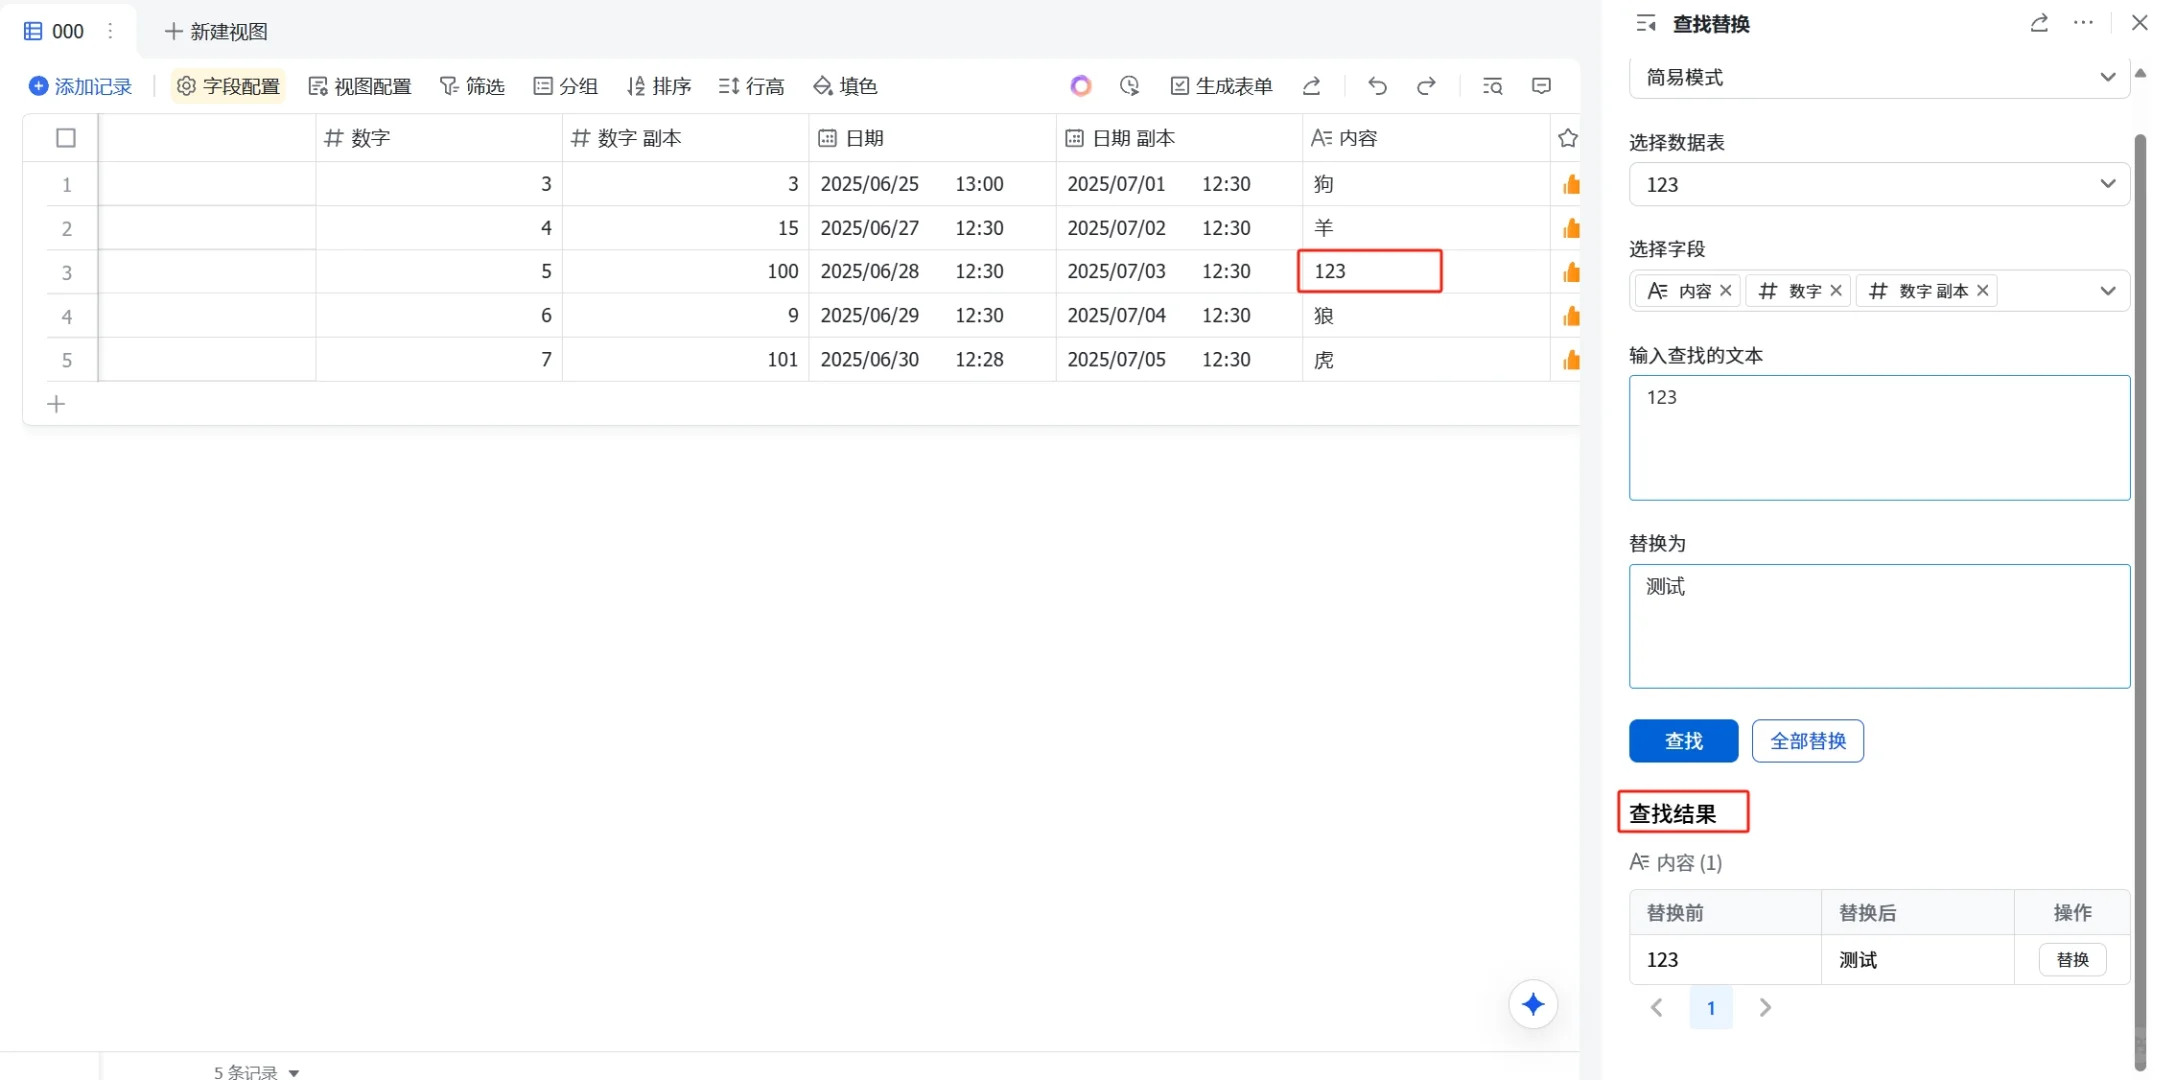Open the comment bubble icon

tap(1540, 86)
